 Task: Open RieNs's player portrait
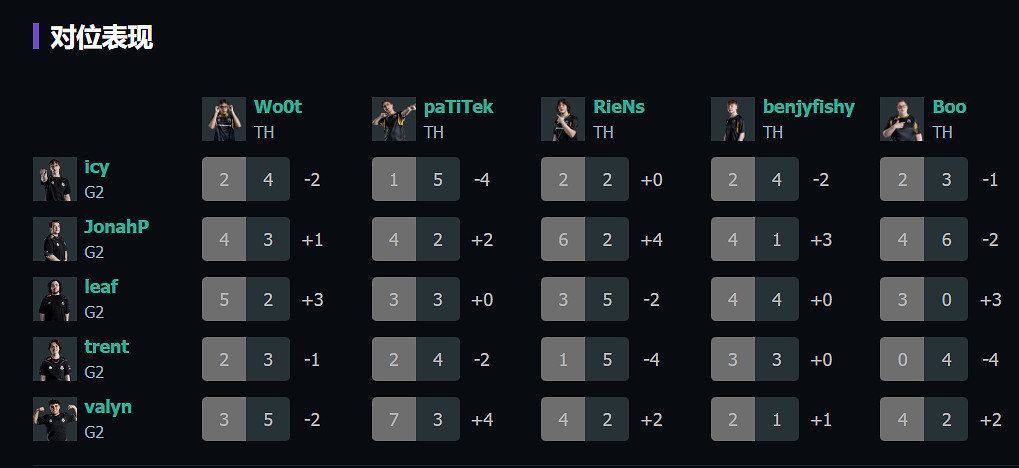563,119
